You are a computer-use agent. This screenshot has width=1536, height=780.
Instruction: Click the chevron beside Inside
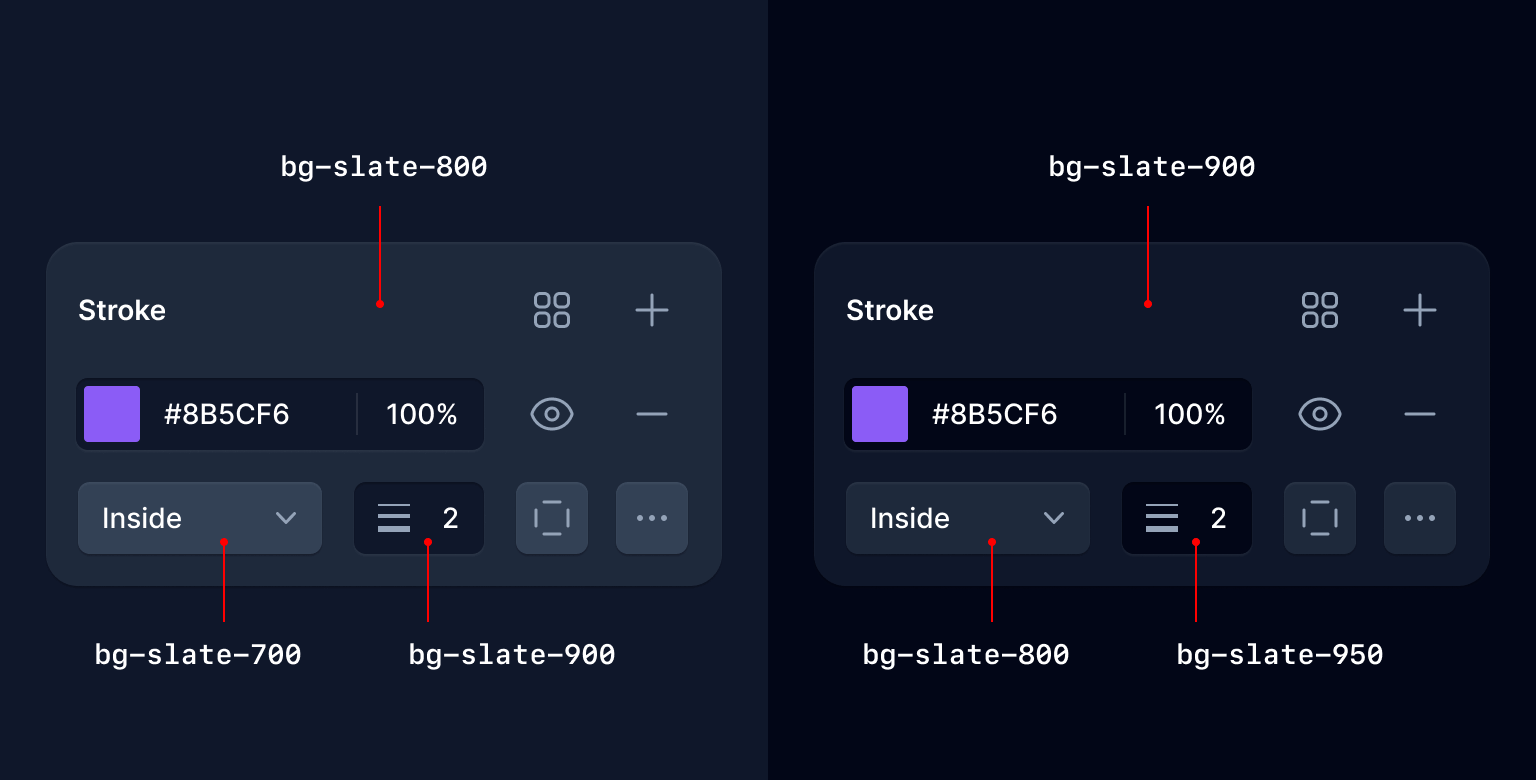(286, 518)
